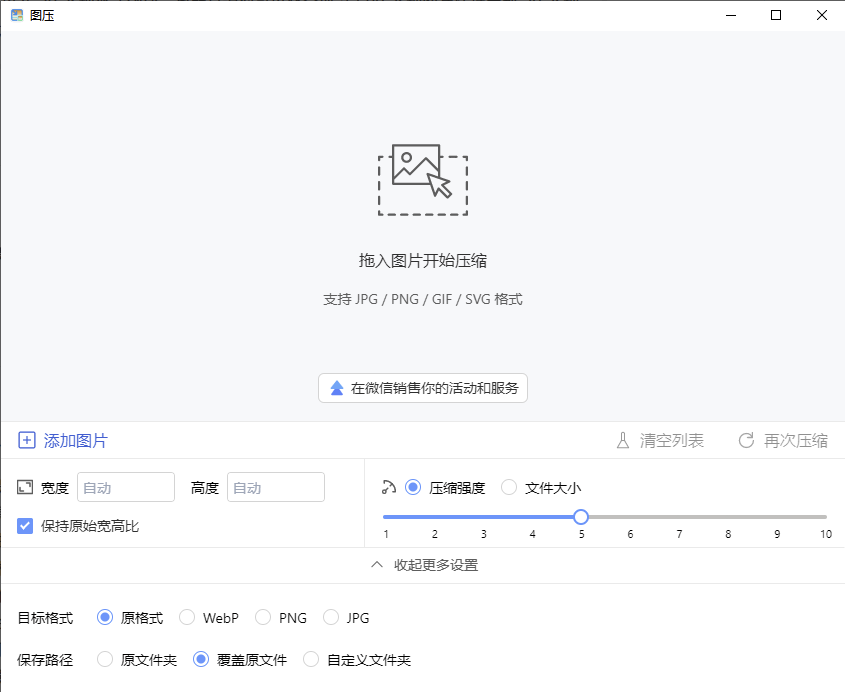The image size is (845, 692).
Task: Click the drag-in image placeholder icon
Action: click(422, 180)
